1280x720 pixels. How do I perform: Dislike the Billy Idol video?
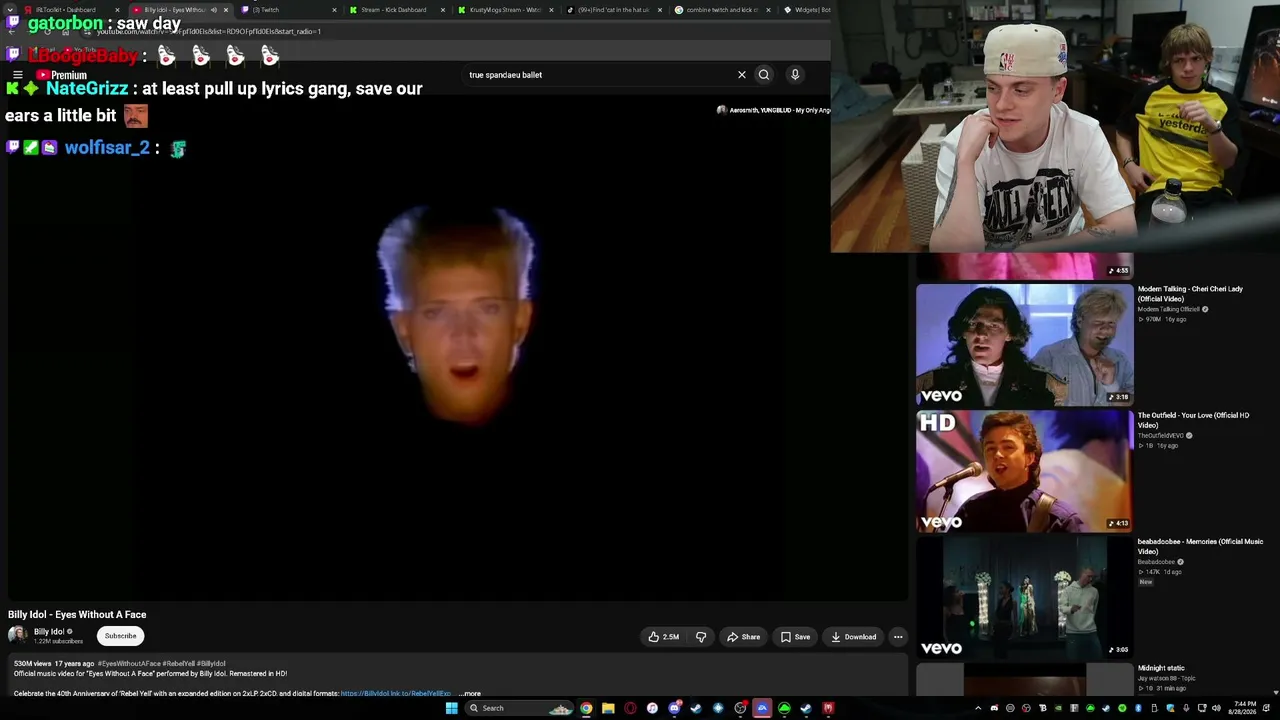(x=701, y=637)
